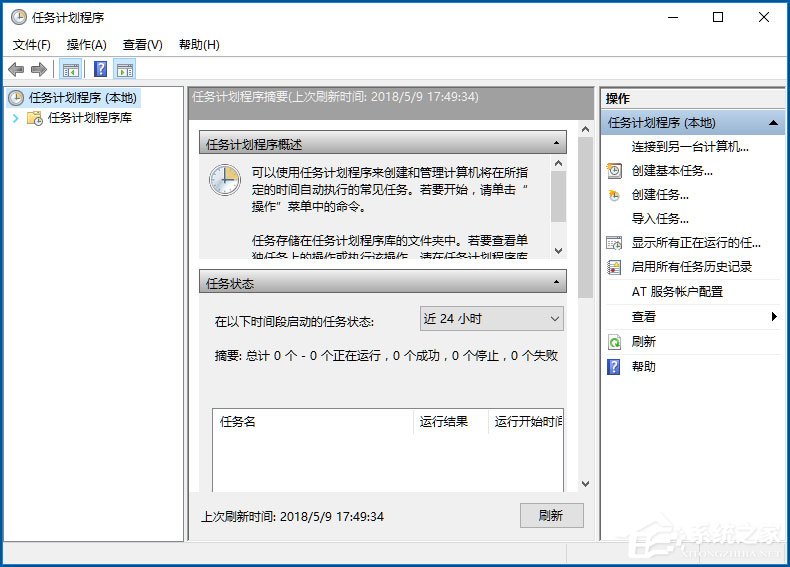Image resolution: width=790 pixels, height=567 pixels.
Task: Click 显示所有正在运行的任... action
Action: pos(696,243)
